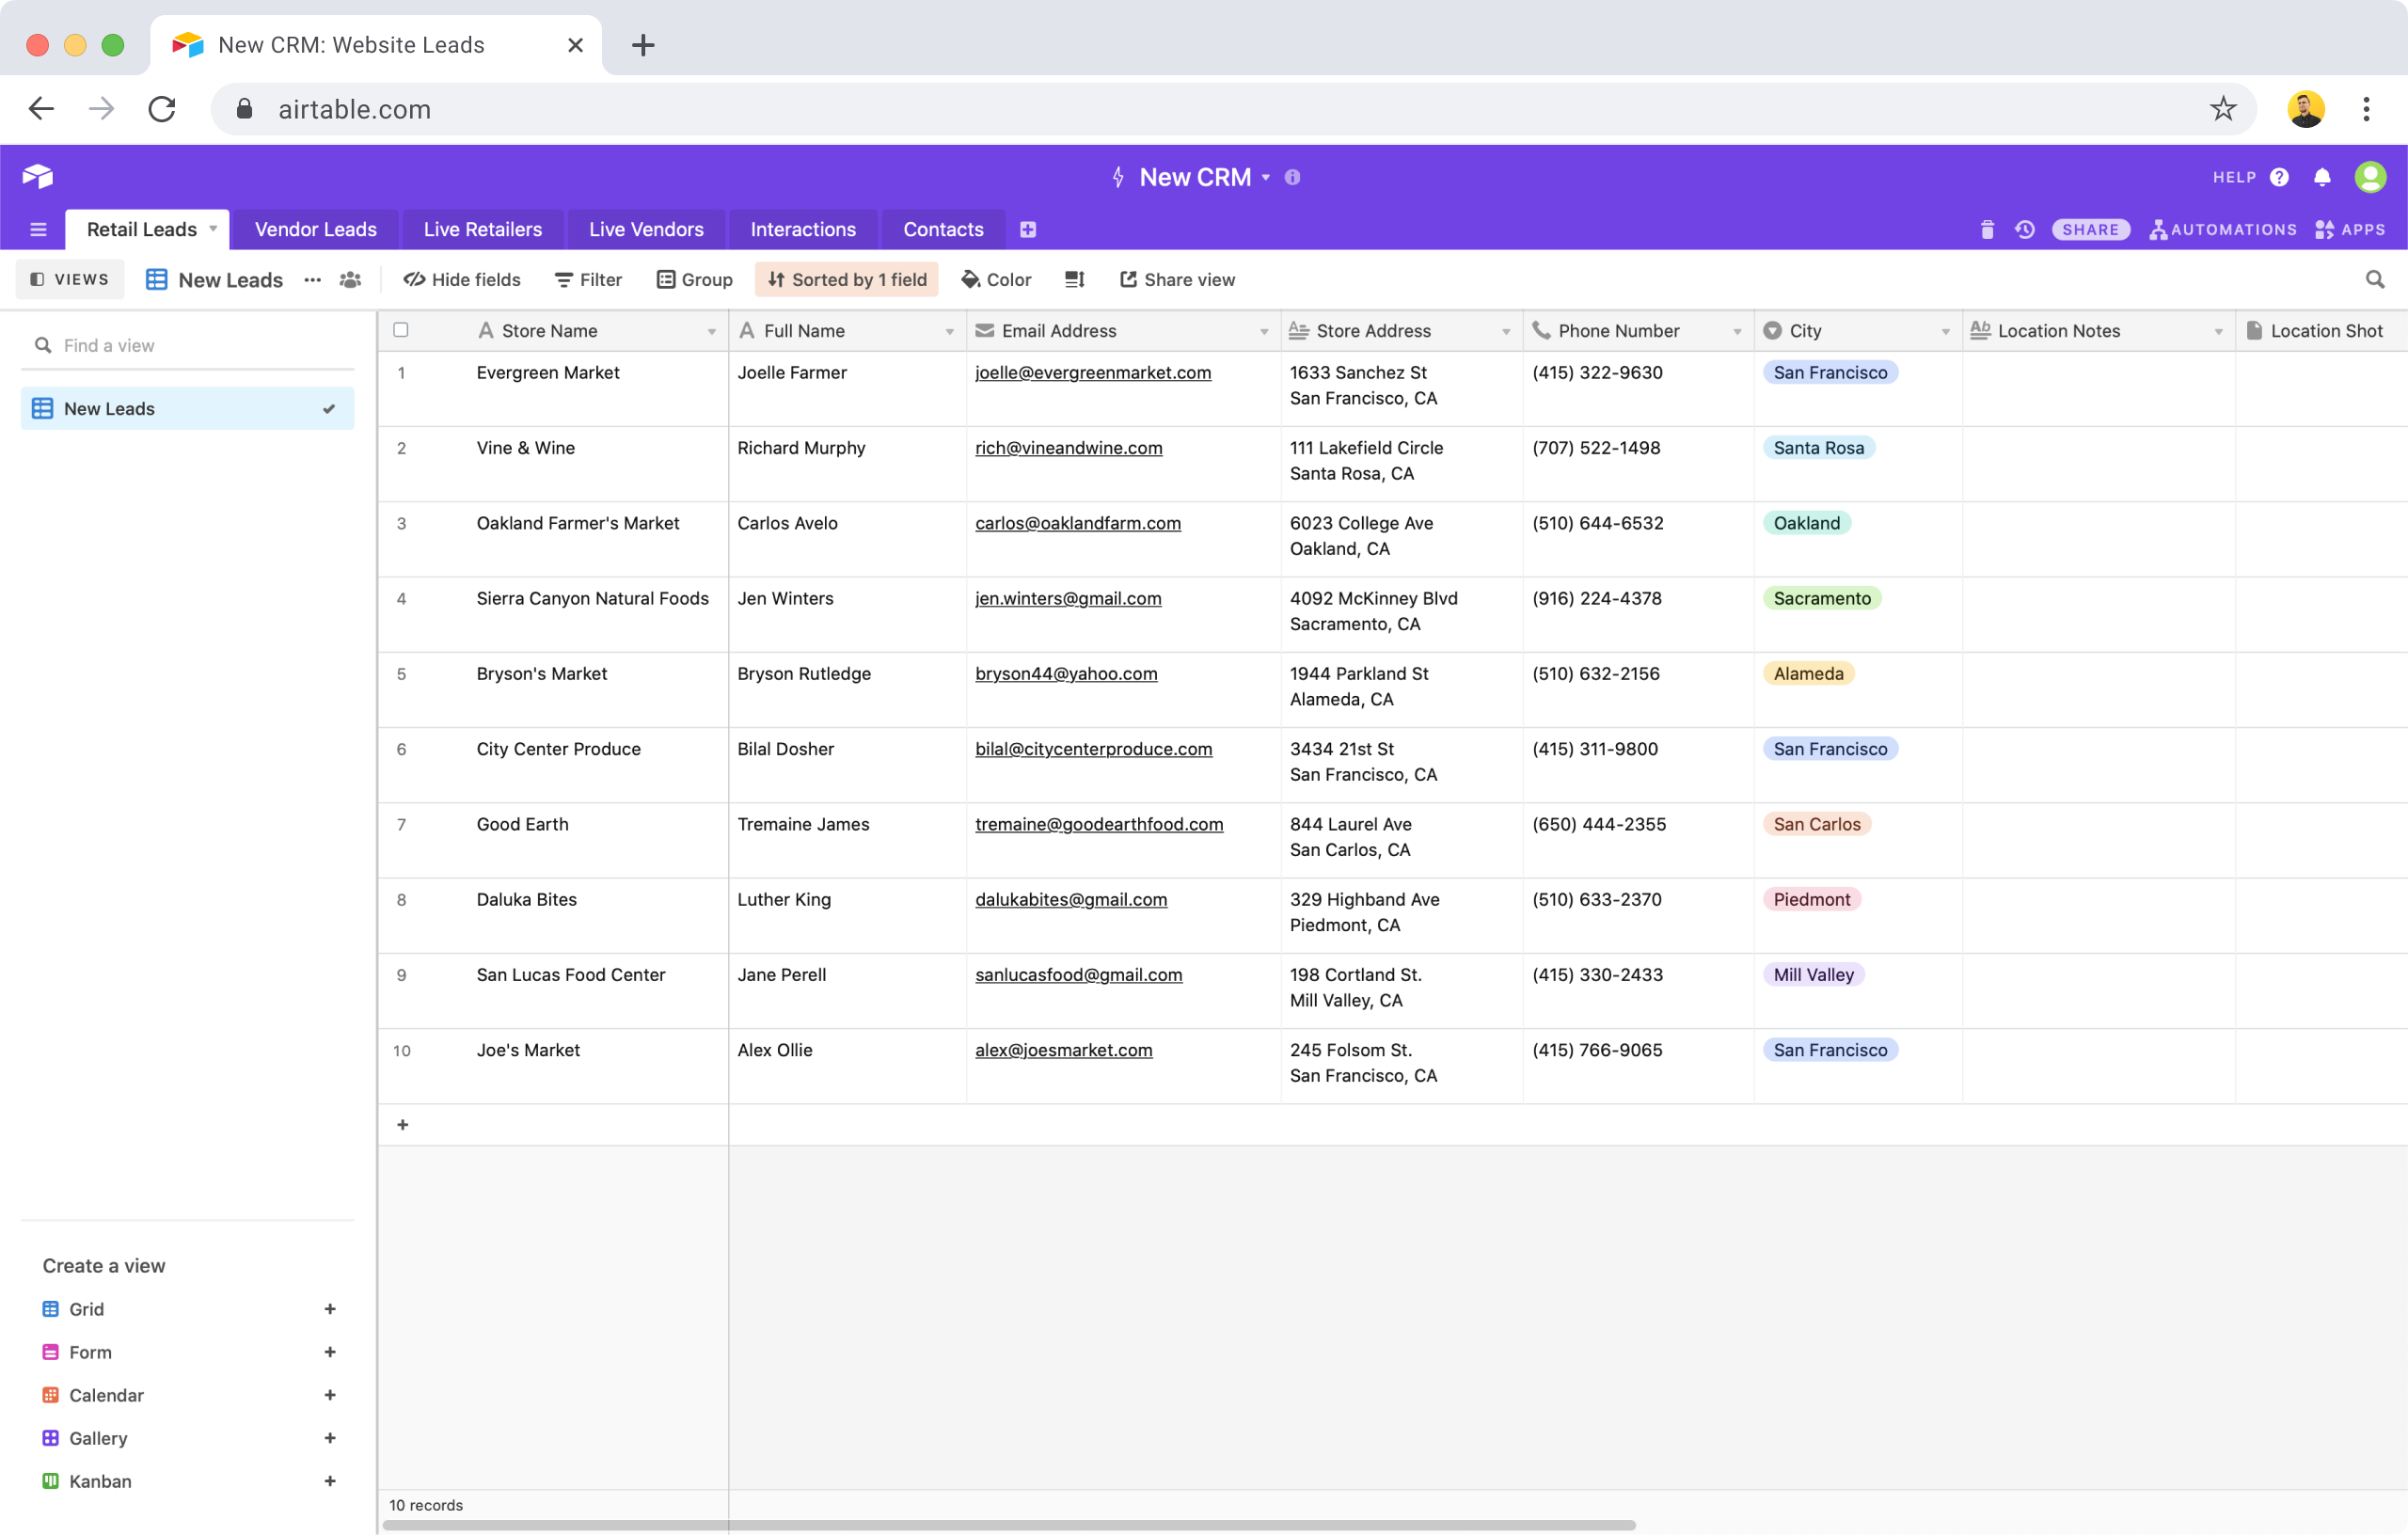Switch to the Vendor Leads tab
The height and width of the screenshot is (1535, 2408).
[316, 230]
